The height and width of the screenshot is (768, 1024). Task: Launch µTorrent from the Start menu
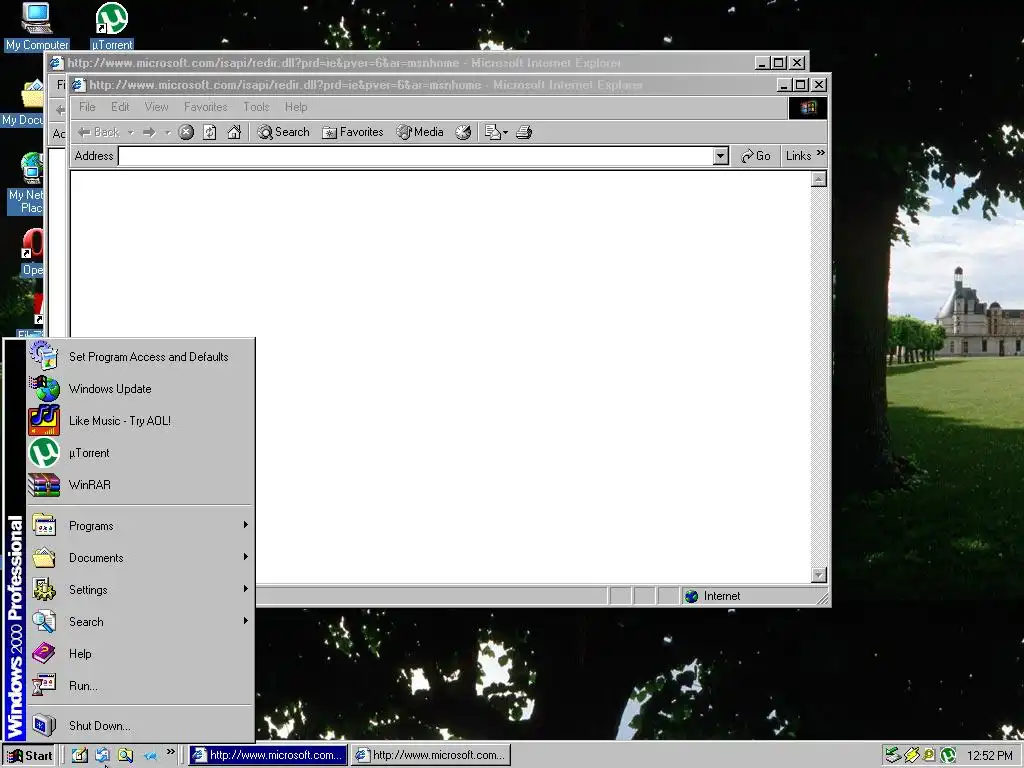140,453
